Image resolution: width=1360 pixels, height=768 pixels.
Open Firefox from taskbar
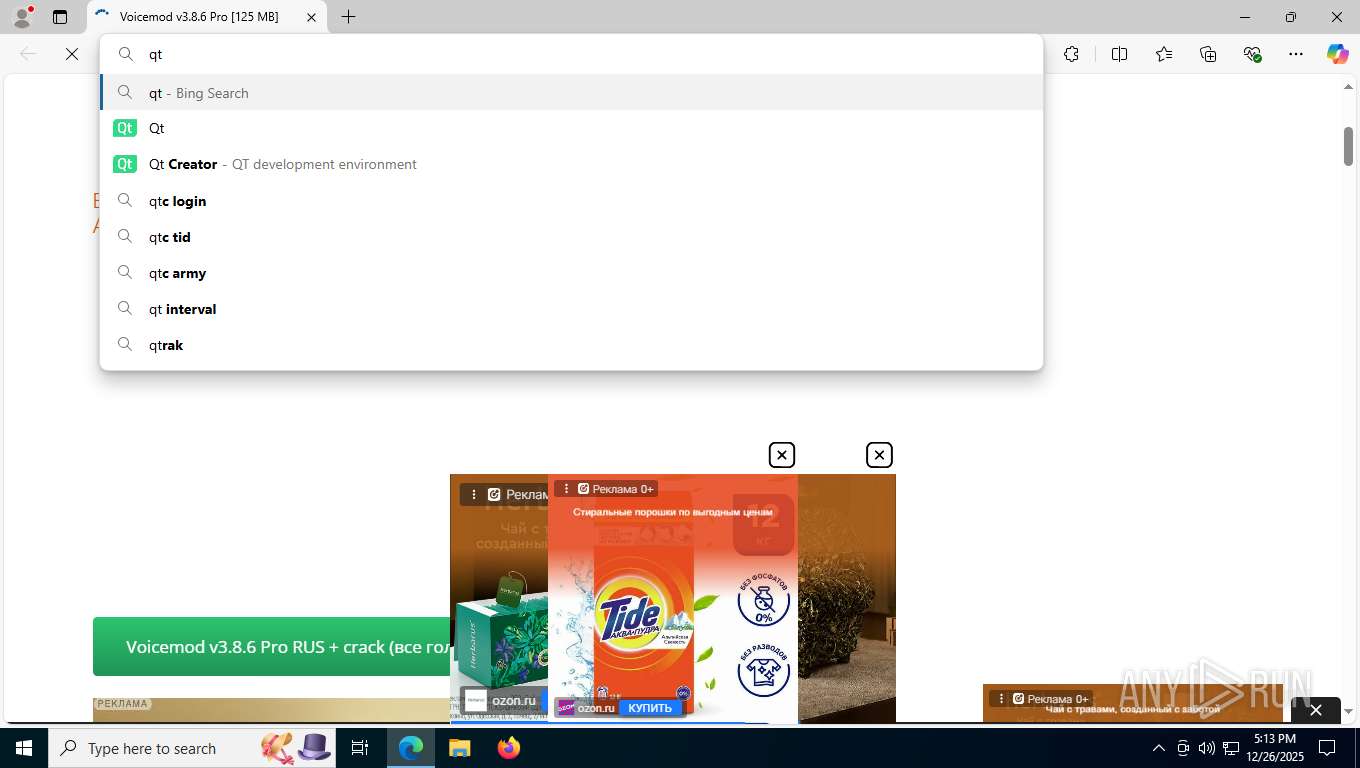[x=508, y=748]
